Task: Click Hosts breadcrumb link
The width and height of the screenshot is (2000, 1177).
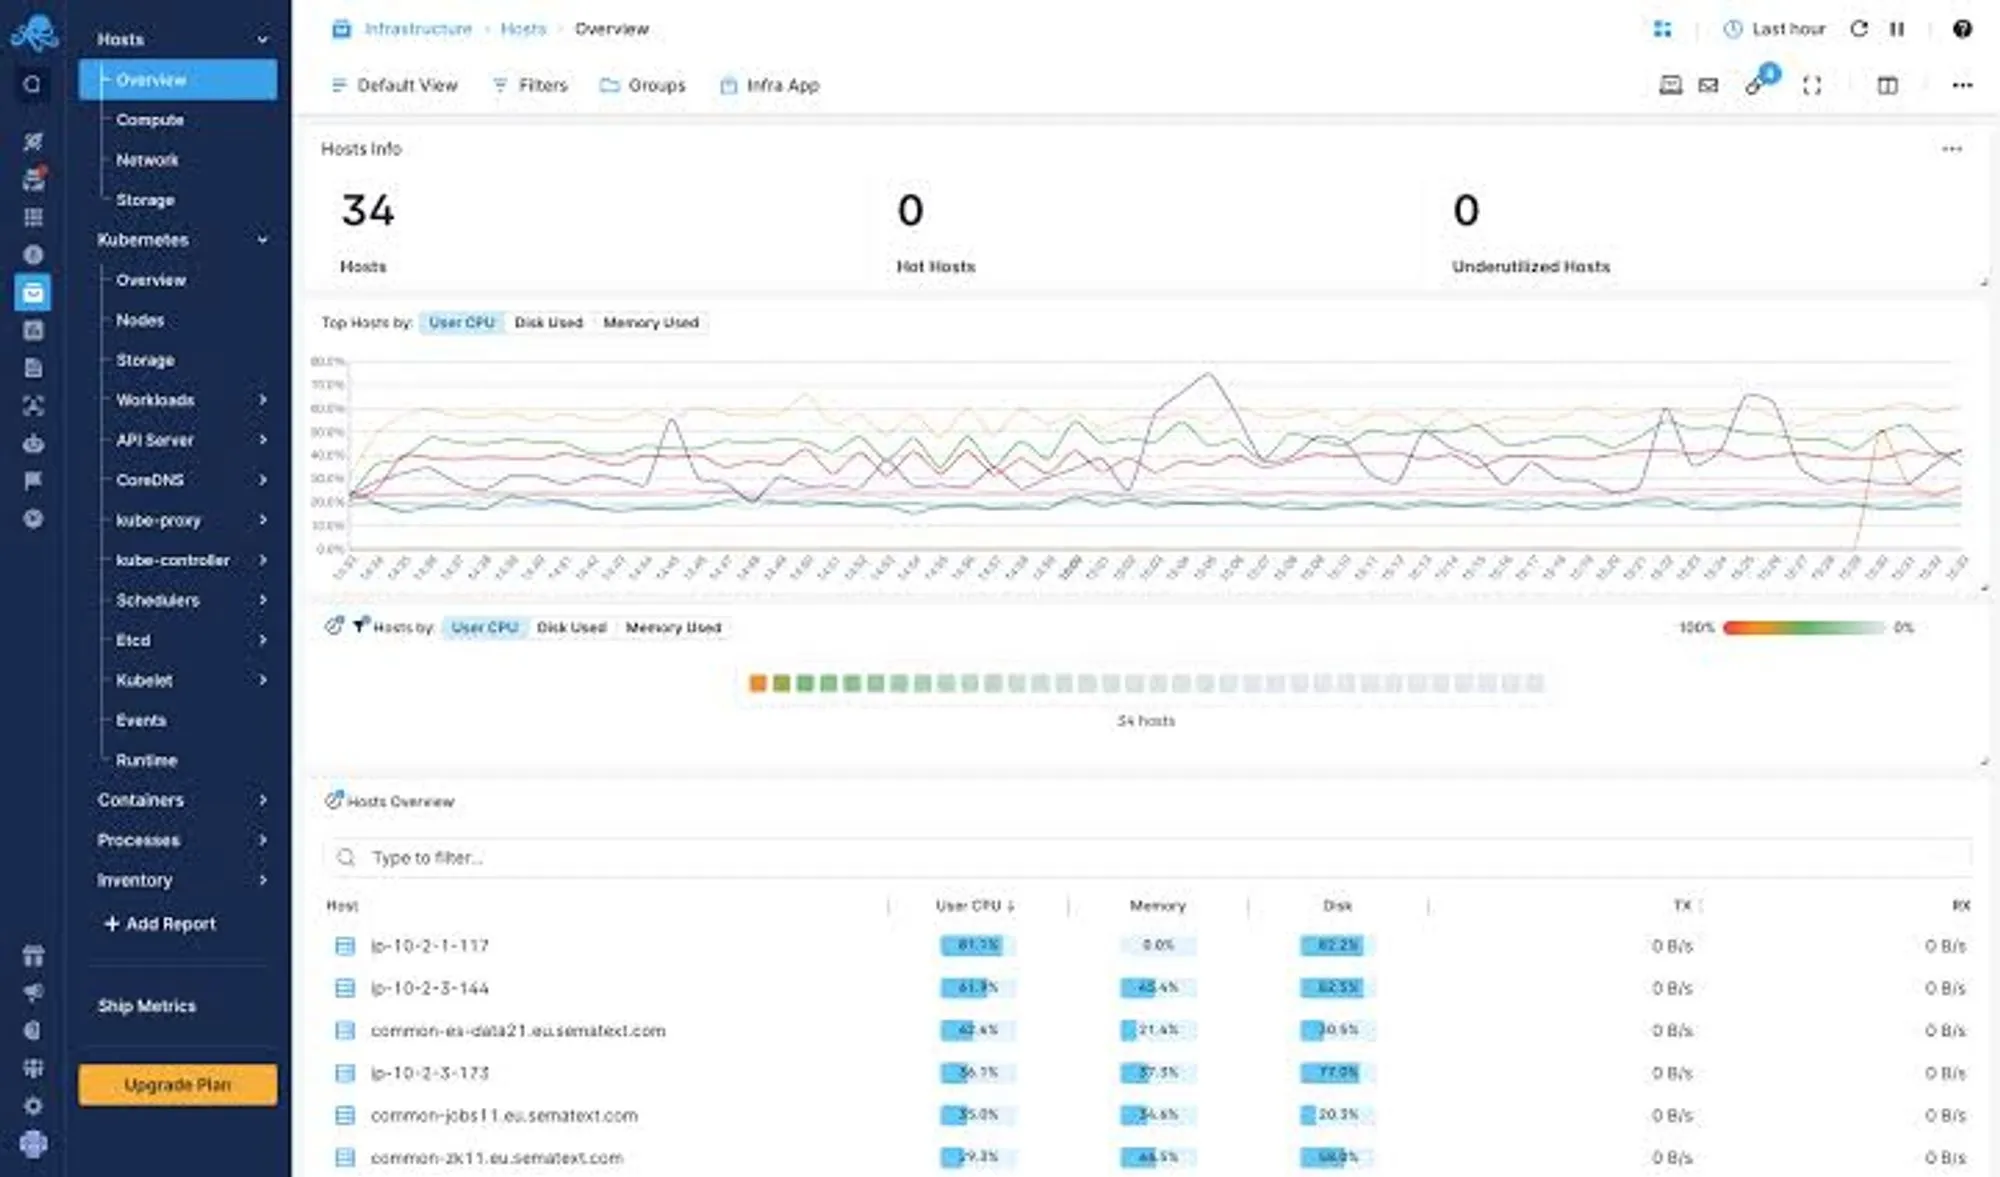Action: [523, 29]
